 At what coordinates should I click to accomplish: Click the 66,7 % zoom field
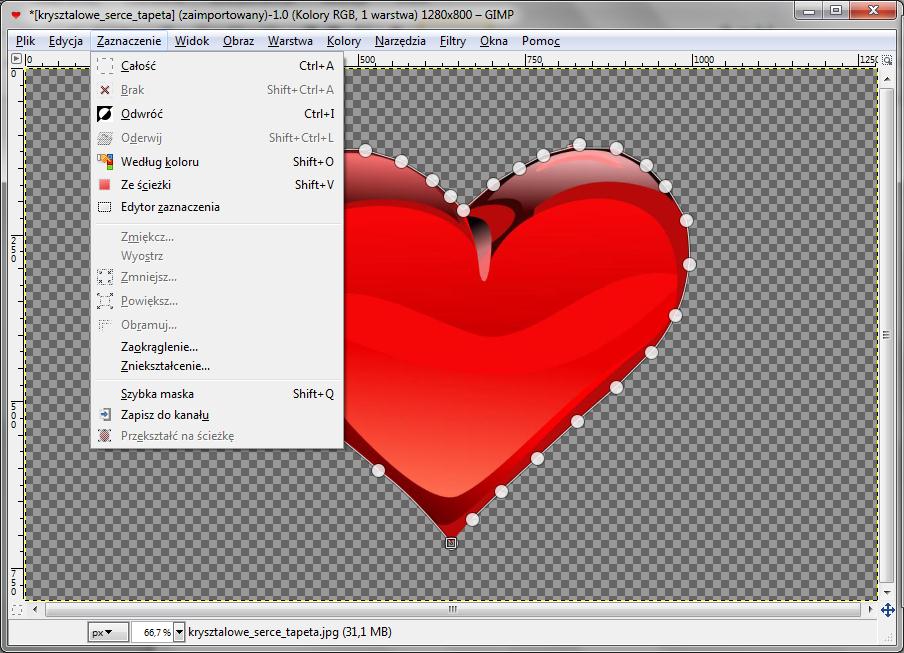click(x=152, y=632)
